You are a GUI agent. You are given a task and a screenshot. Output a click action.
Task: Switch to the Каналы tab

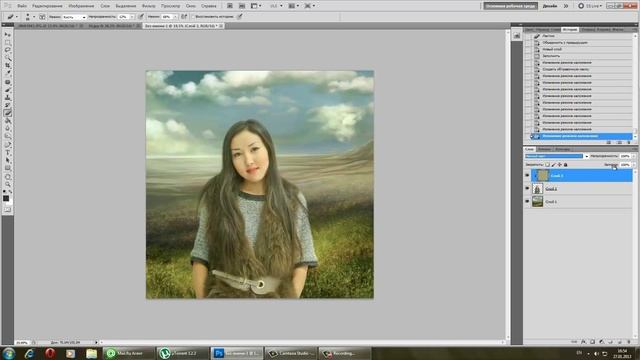tap(544, 149)
